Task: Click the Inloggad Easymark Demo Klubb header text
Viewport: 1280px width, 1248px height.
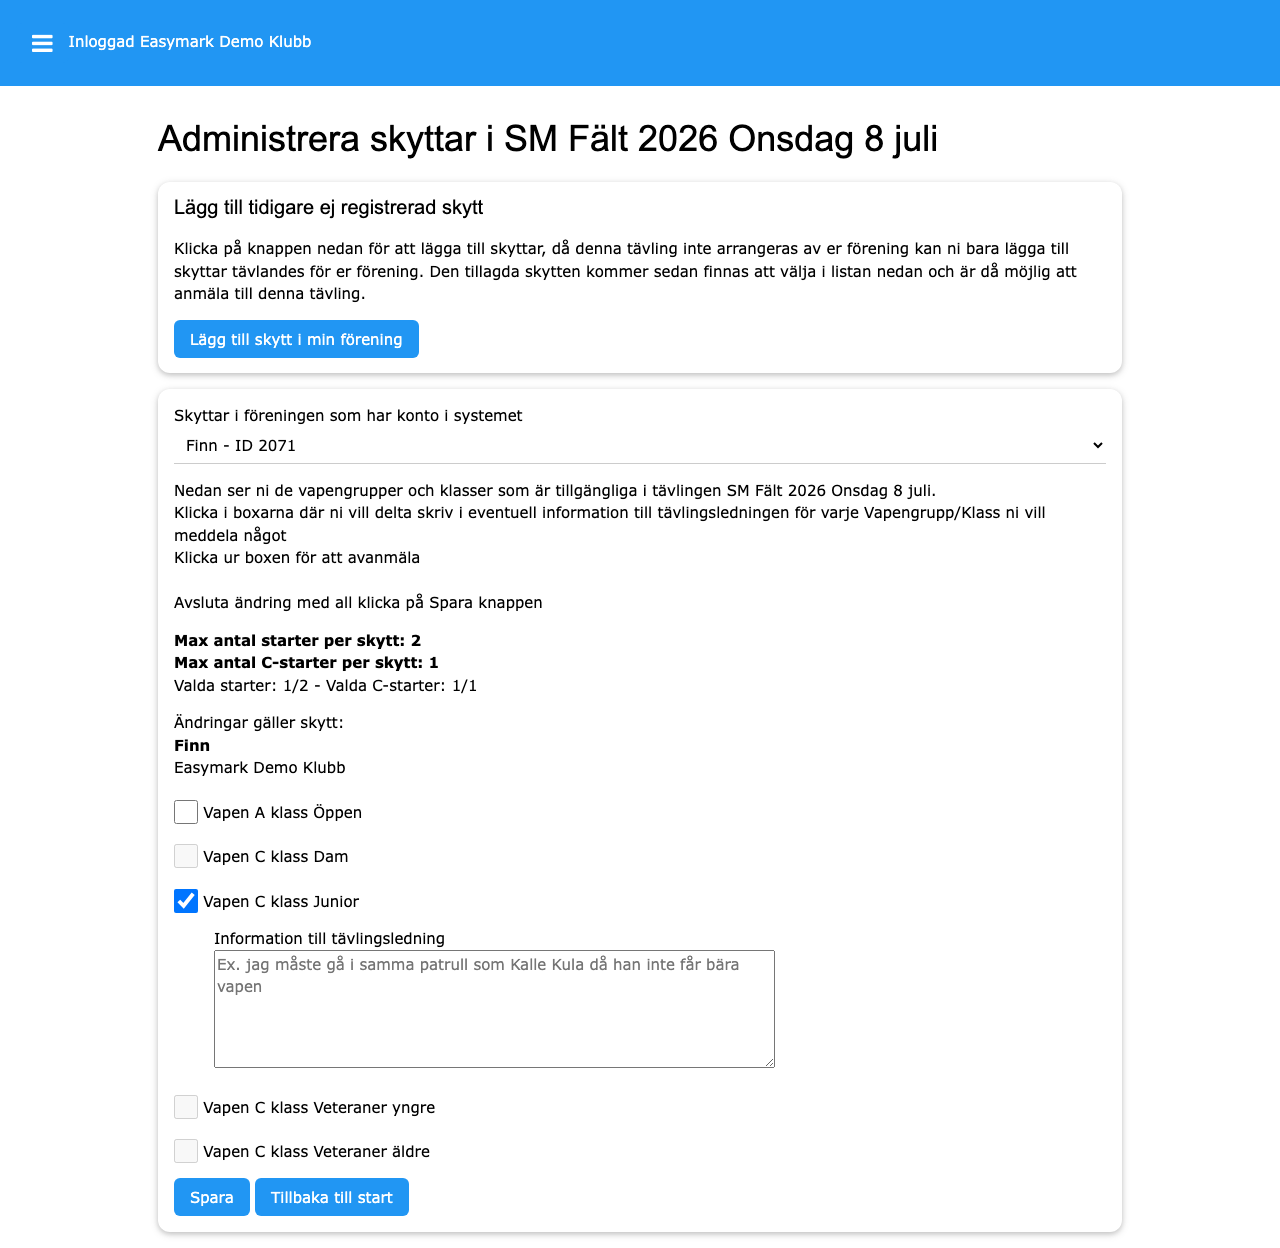Action: pyautogui.click(x=189, y=42)
